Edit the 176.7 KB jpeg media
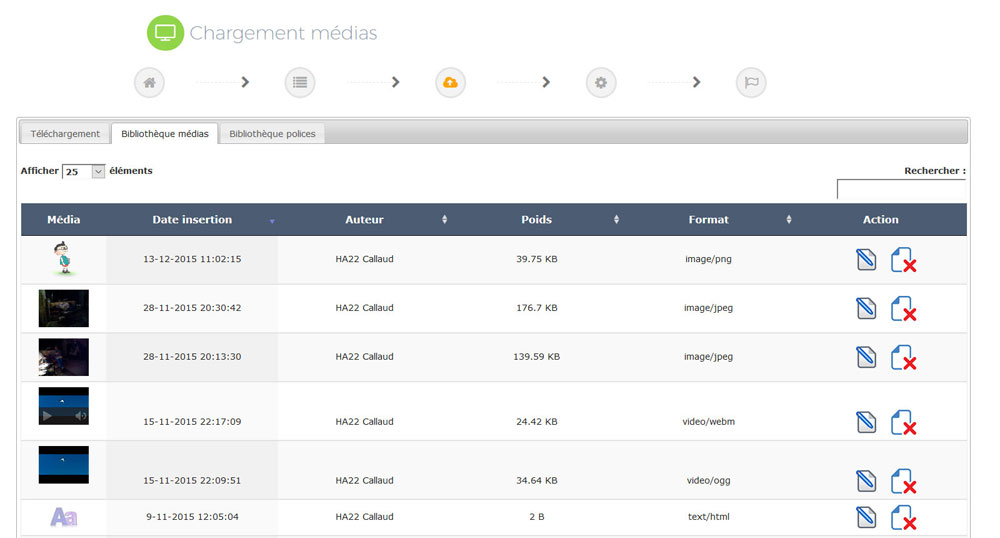The width and height of the screenshot is (1000, 538). [866, 309]
